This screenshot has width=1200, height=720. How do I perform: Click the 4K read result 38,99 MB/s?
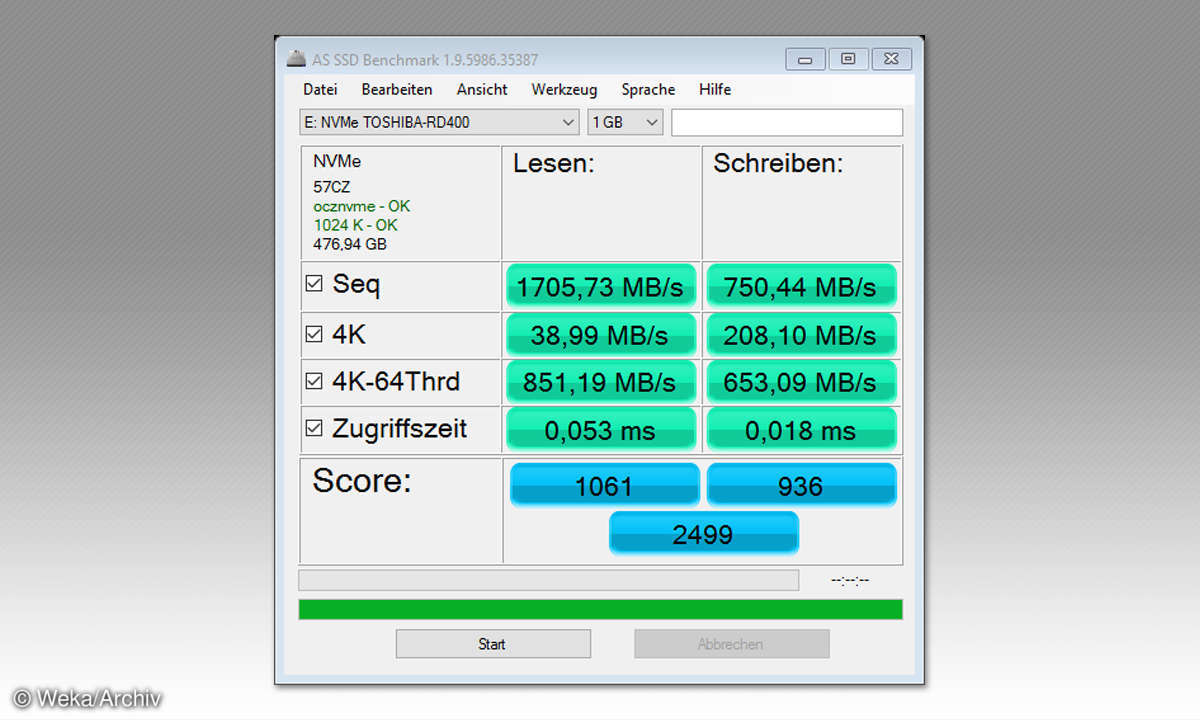point(601,334)
